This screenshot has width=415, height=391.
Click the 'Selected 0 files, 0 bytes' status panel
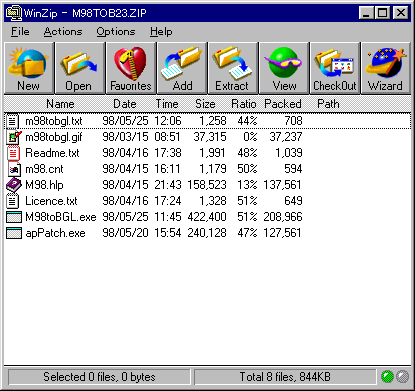tap(99, 377)
